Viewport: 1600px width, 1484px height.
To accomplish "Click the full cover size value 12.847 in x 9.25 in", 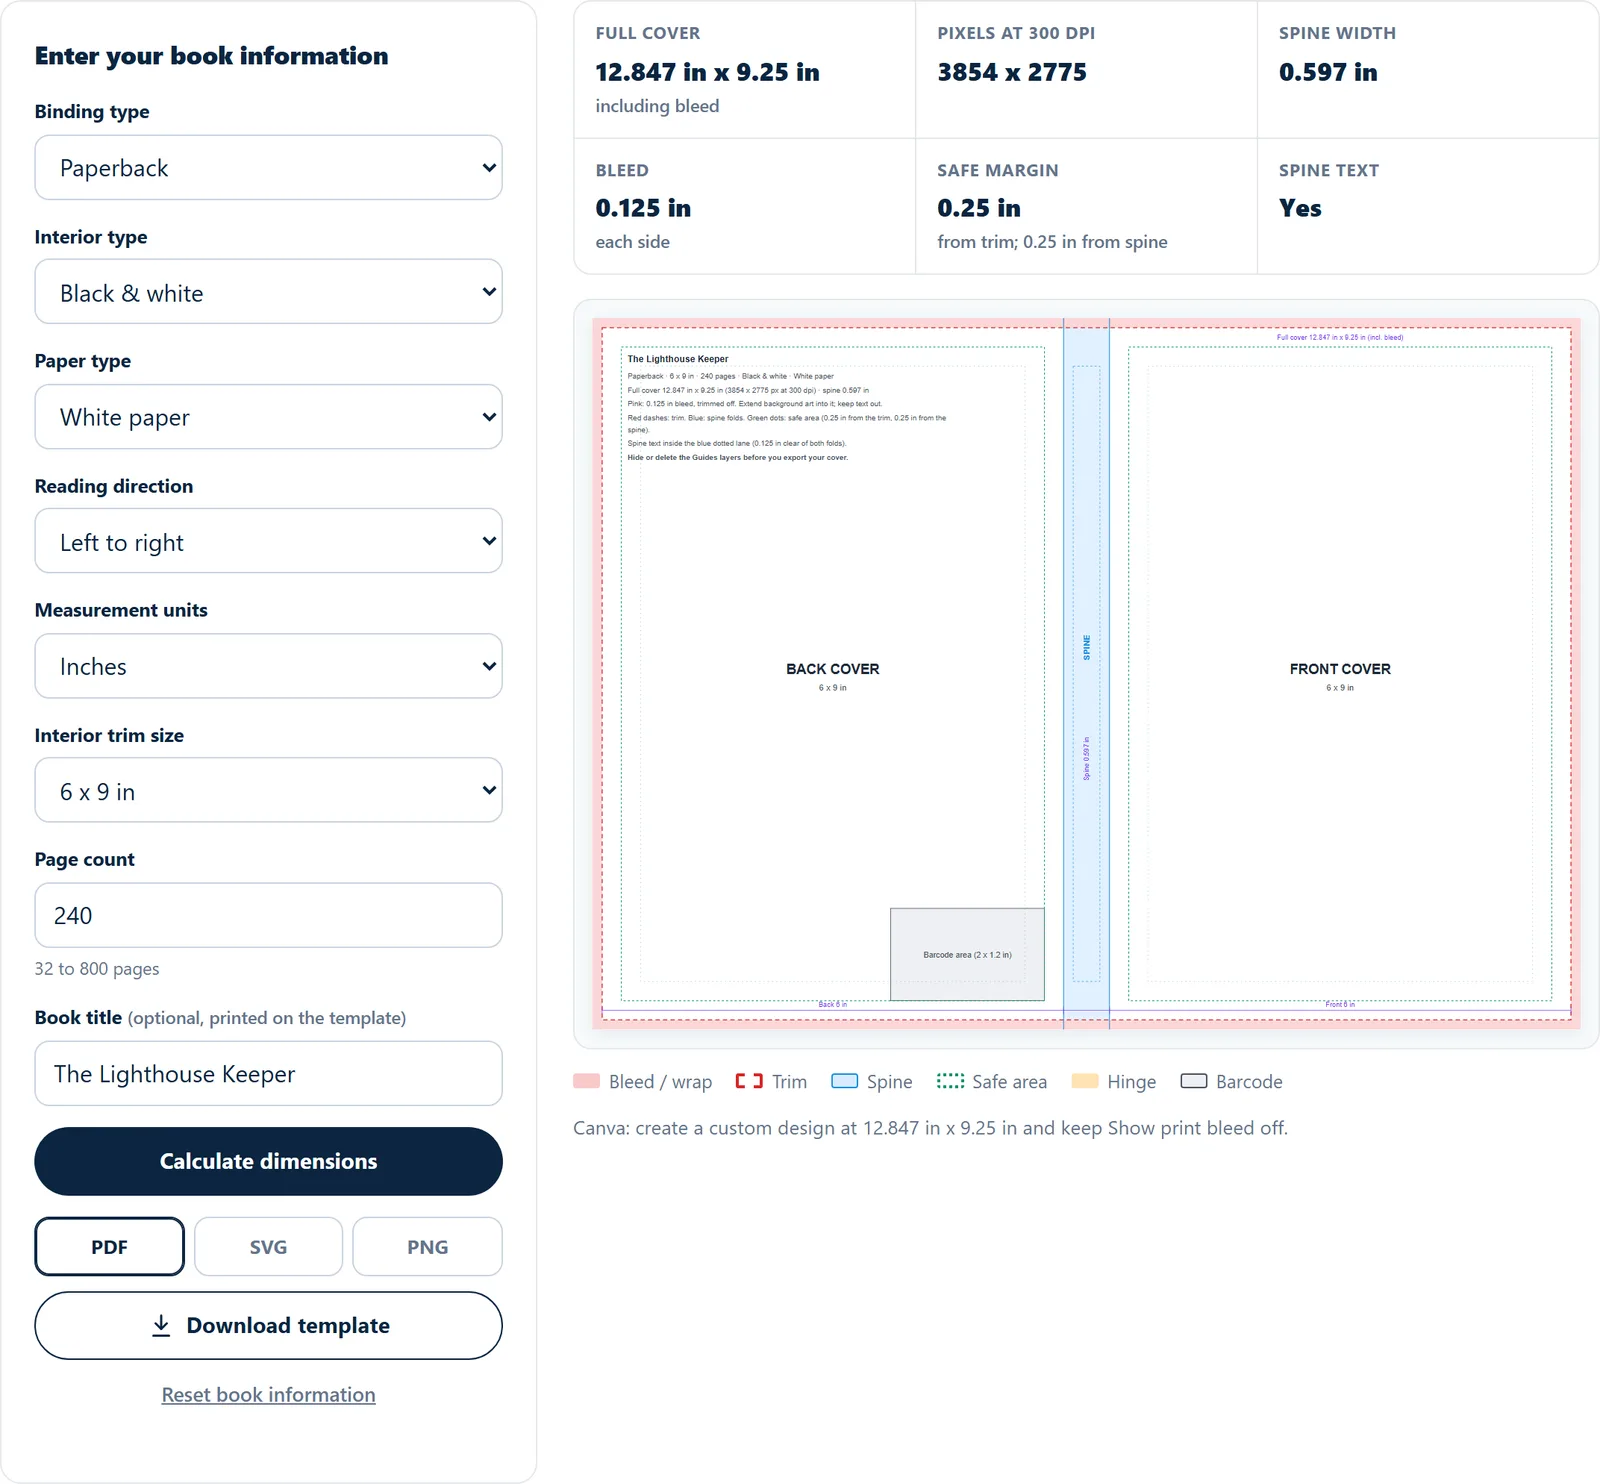I will (707, 72).
